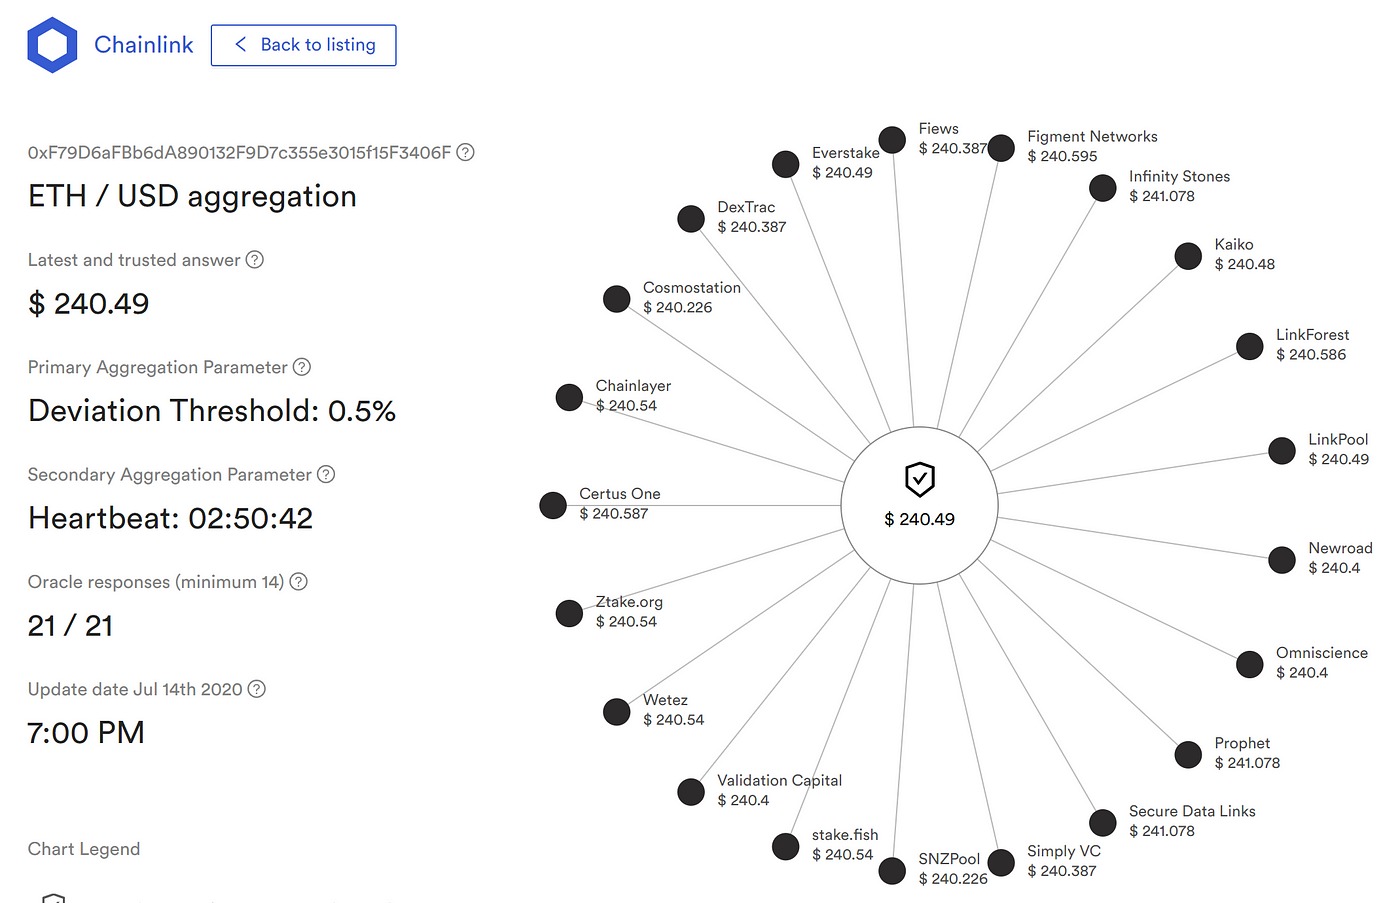Click the Chart Legend shield symbol
Viewport: 1400px width, 903px height.
pyautogui.click(x=54, y=896)
